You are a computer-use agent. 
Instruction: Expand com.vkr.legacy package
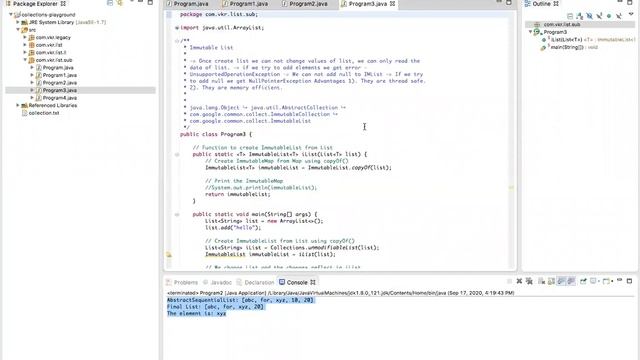click(x=25, y=37)
